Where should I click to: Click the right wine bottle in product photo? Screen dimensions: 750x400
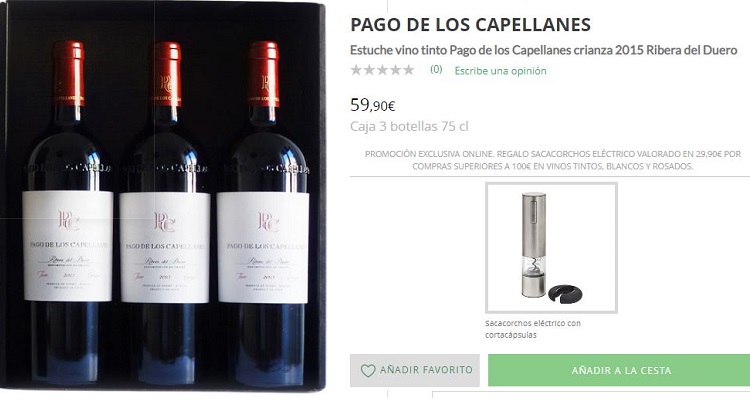point(263,215)
